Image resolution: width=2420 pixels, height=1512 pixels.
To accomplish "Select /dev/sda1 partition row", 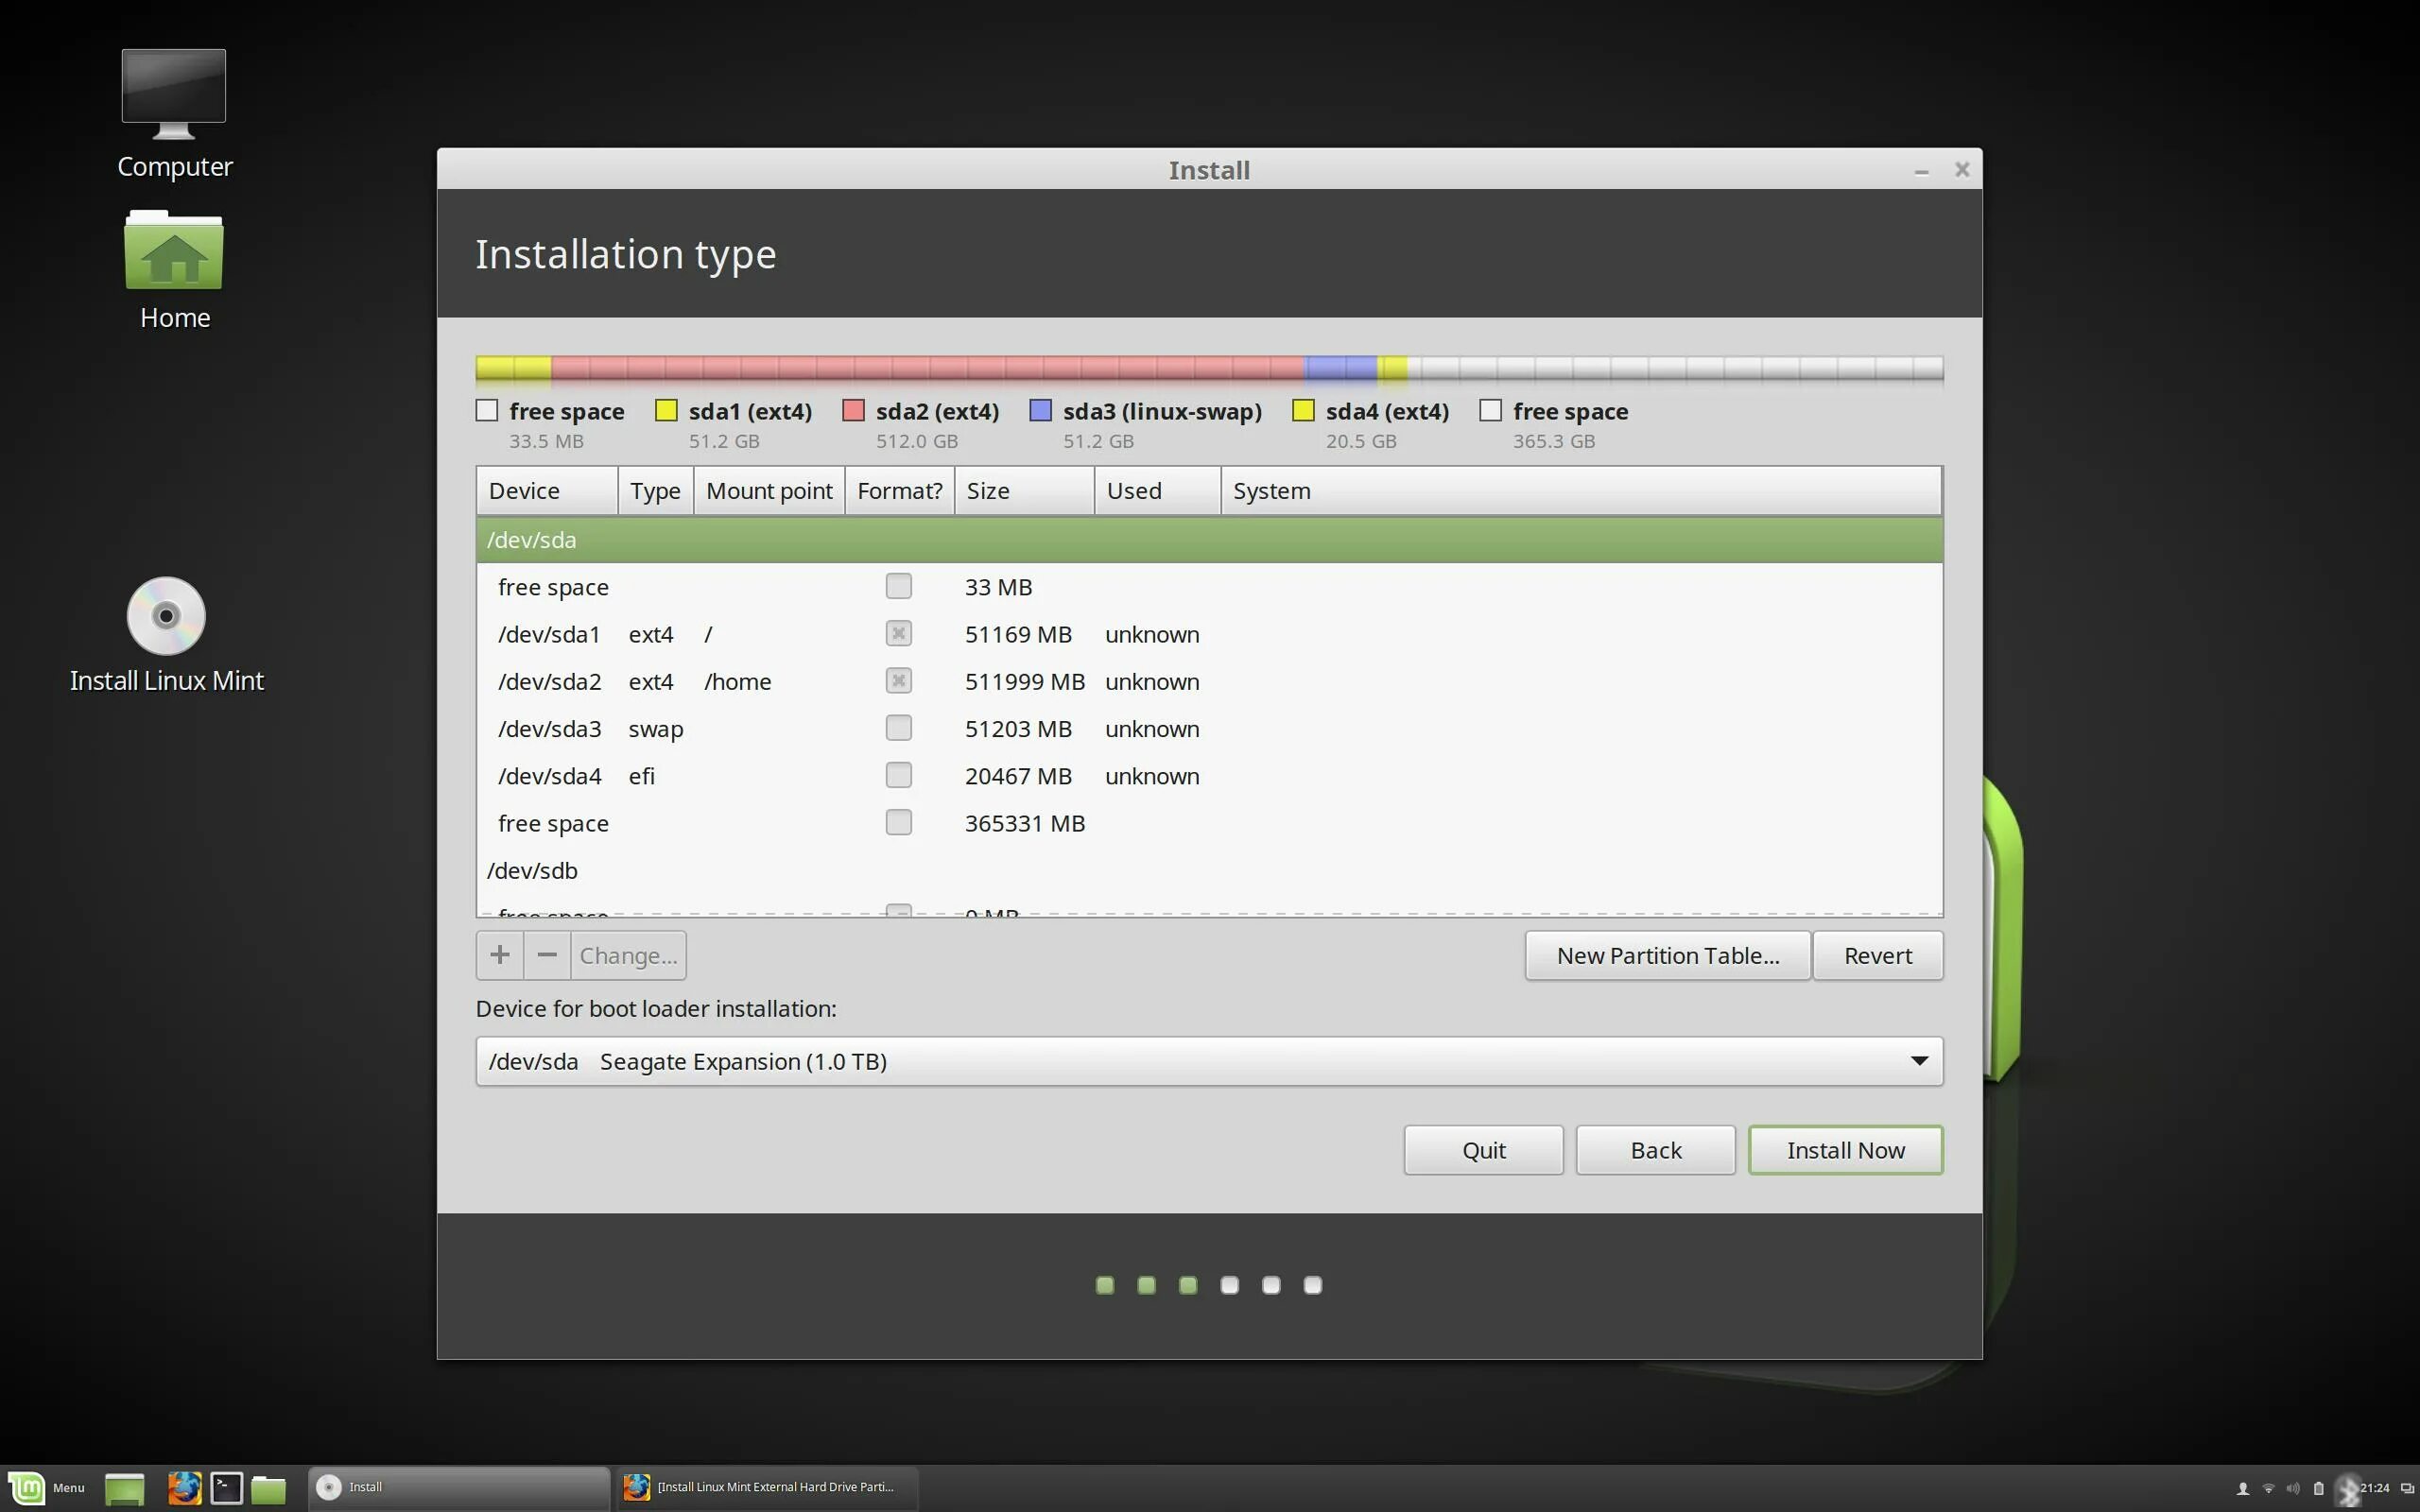I will (1209, 632).
